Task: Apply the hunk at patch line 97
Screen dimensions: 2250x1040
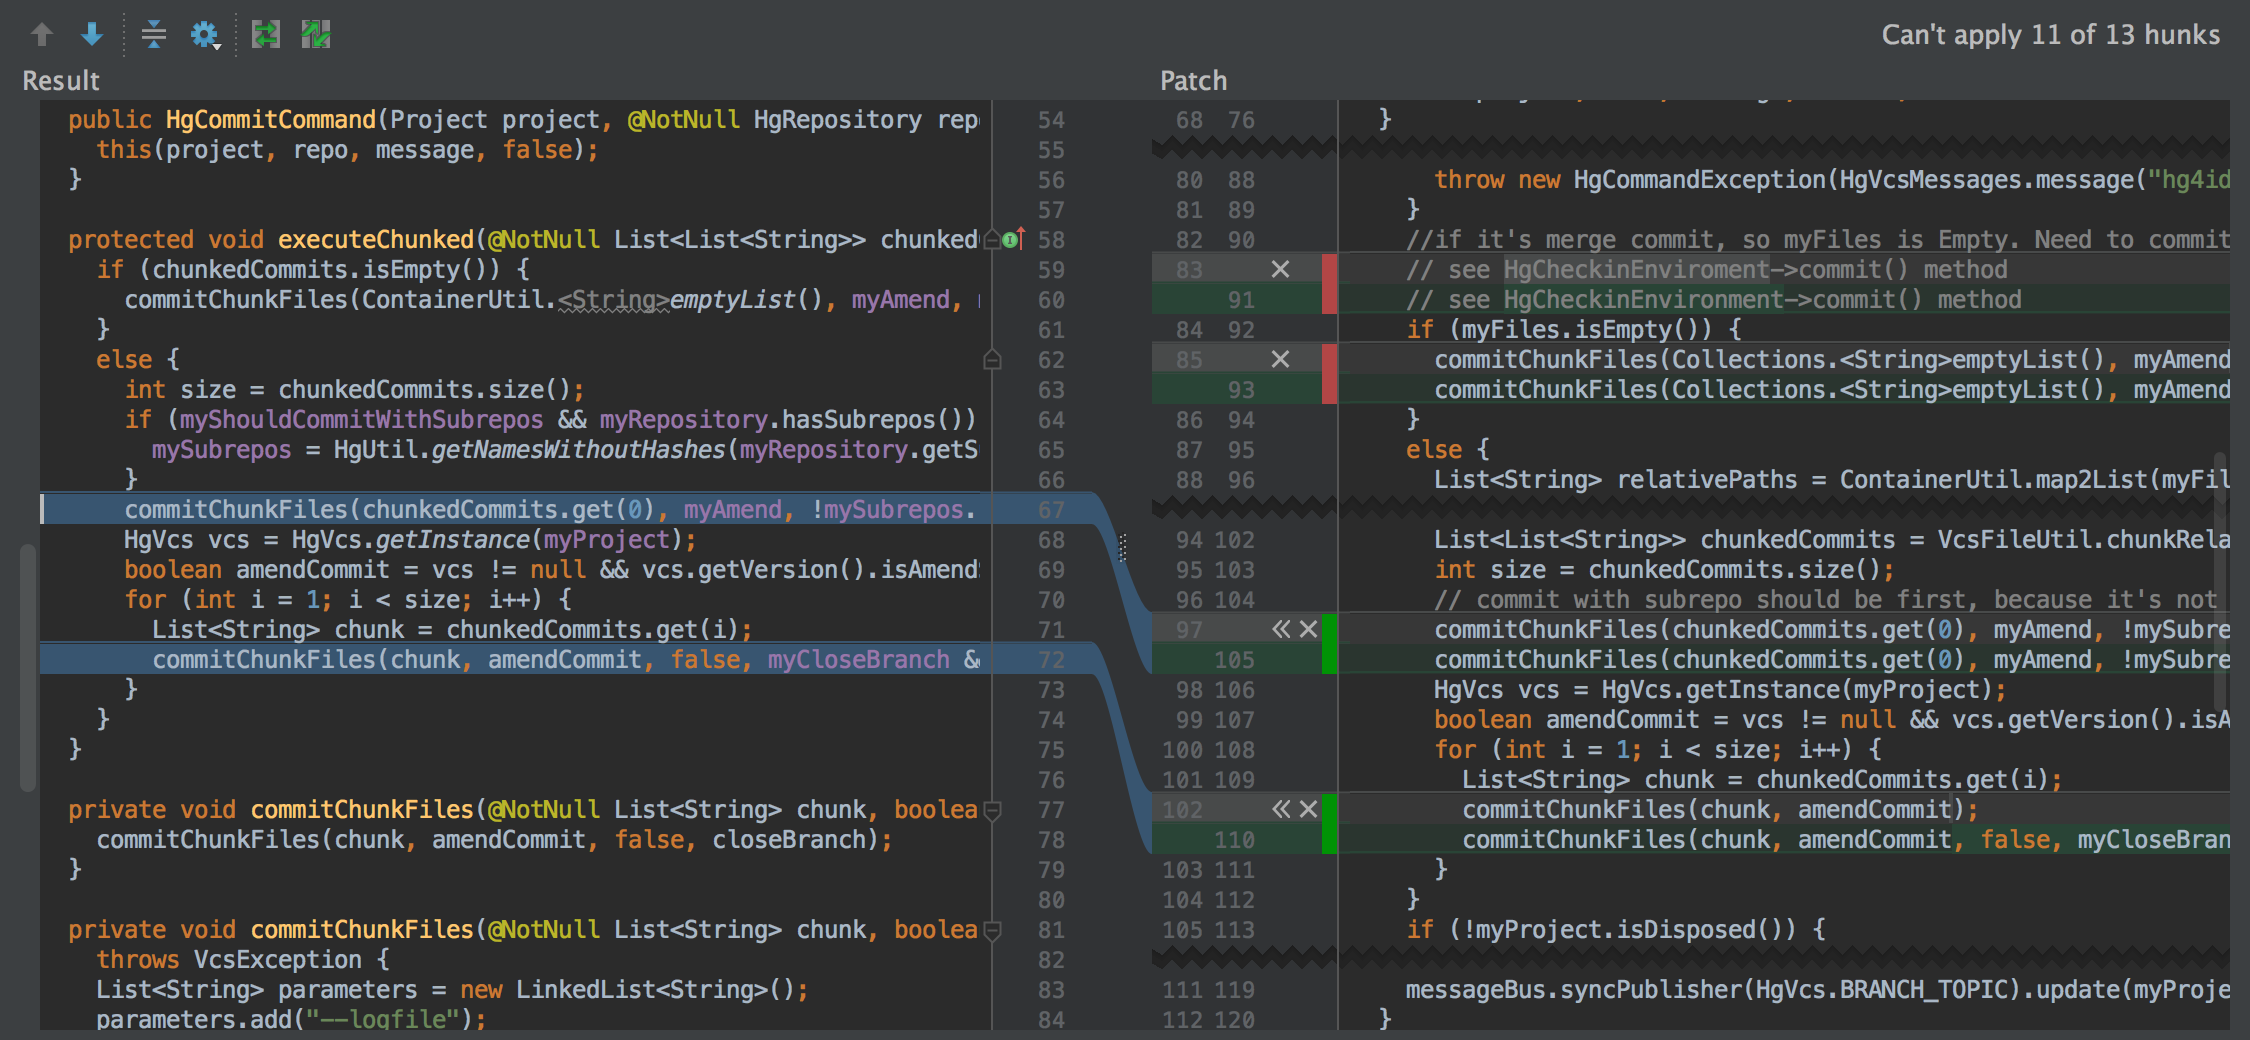Action: click(1281, 629)
